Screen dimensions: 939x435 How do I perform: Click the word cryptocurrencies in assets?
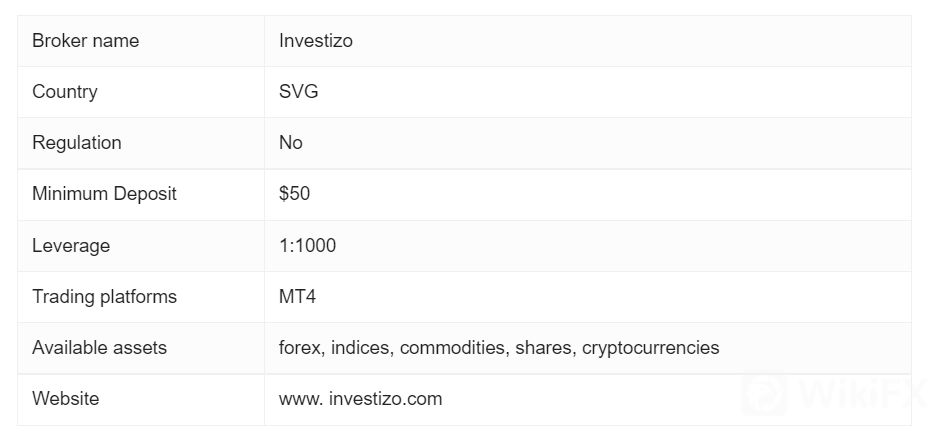650,347
